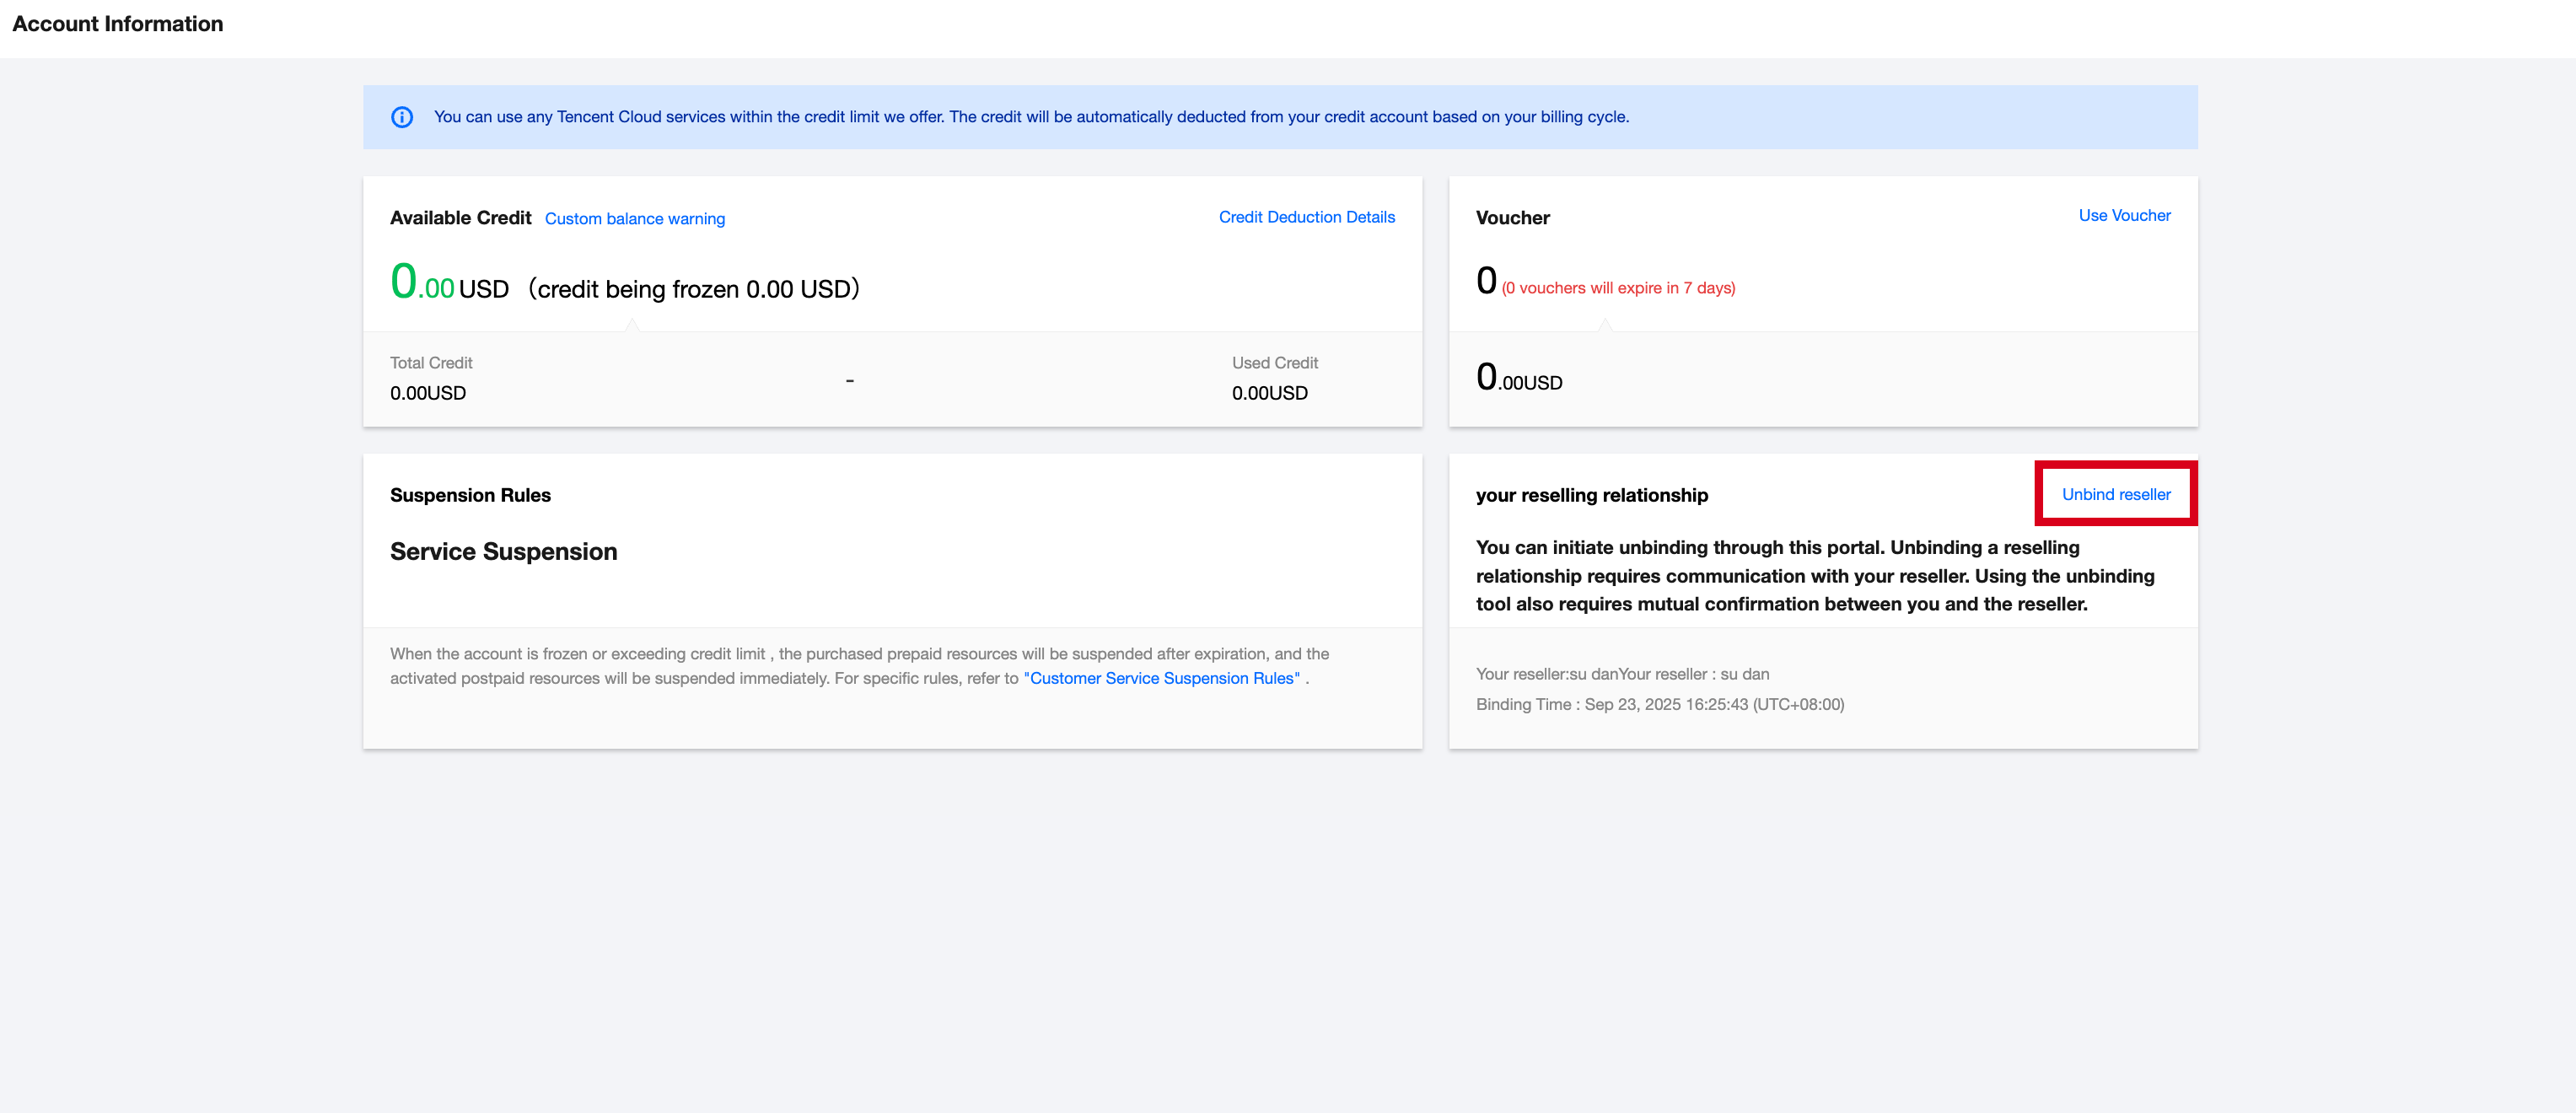Click the 'Your reseller: su dan' text
Screen dimensions: 2576x1113
click(1622, 674)
